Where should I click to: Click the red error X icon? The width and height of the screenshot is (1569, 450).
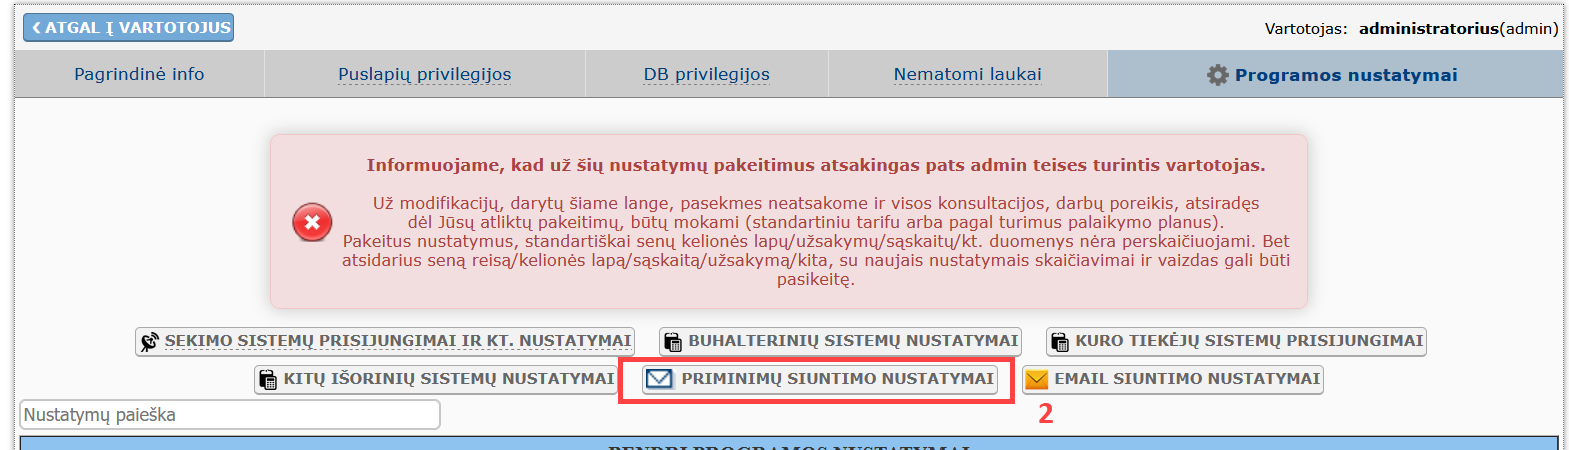312,222
